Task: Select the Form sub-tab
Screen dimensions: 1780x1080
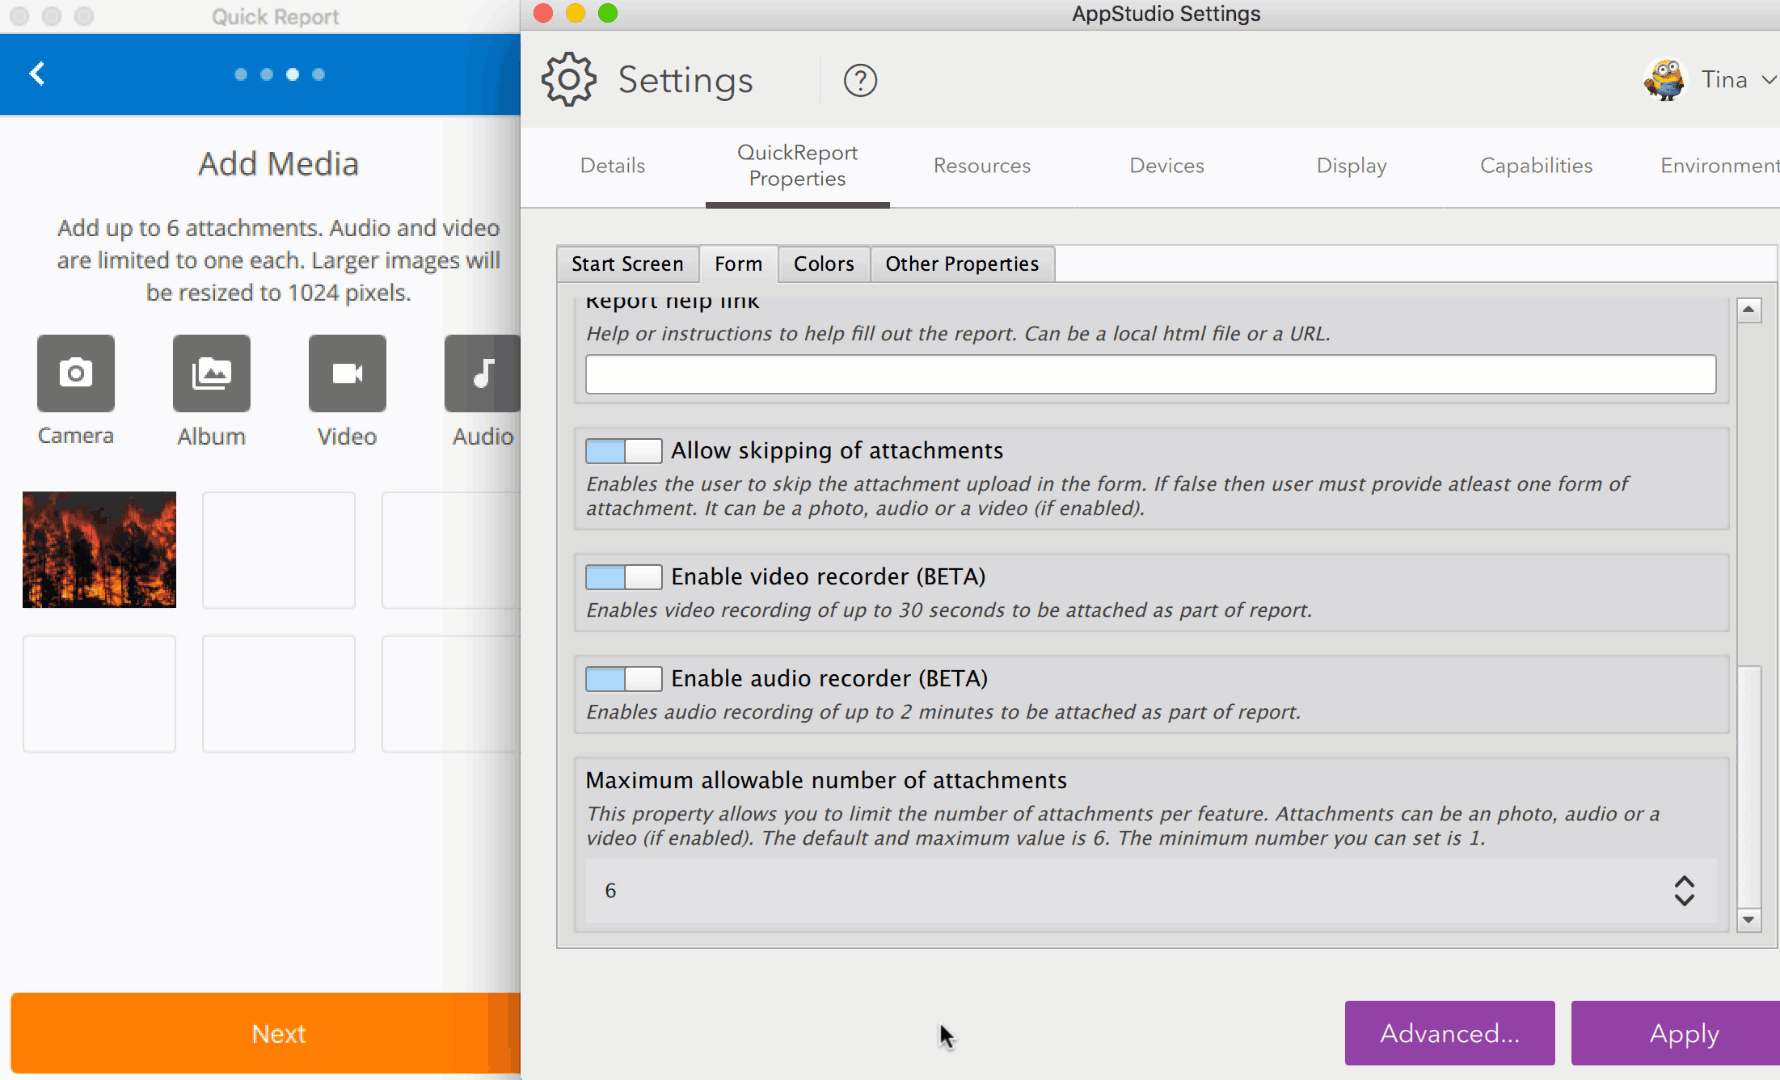Action: click(738, 264)
